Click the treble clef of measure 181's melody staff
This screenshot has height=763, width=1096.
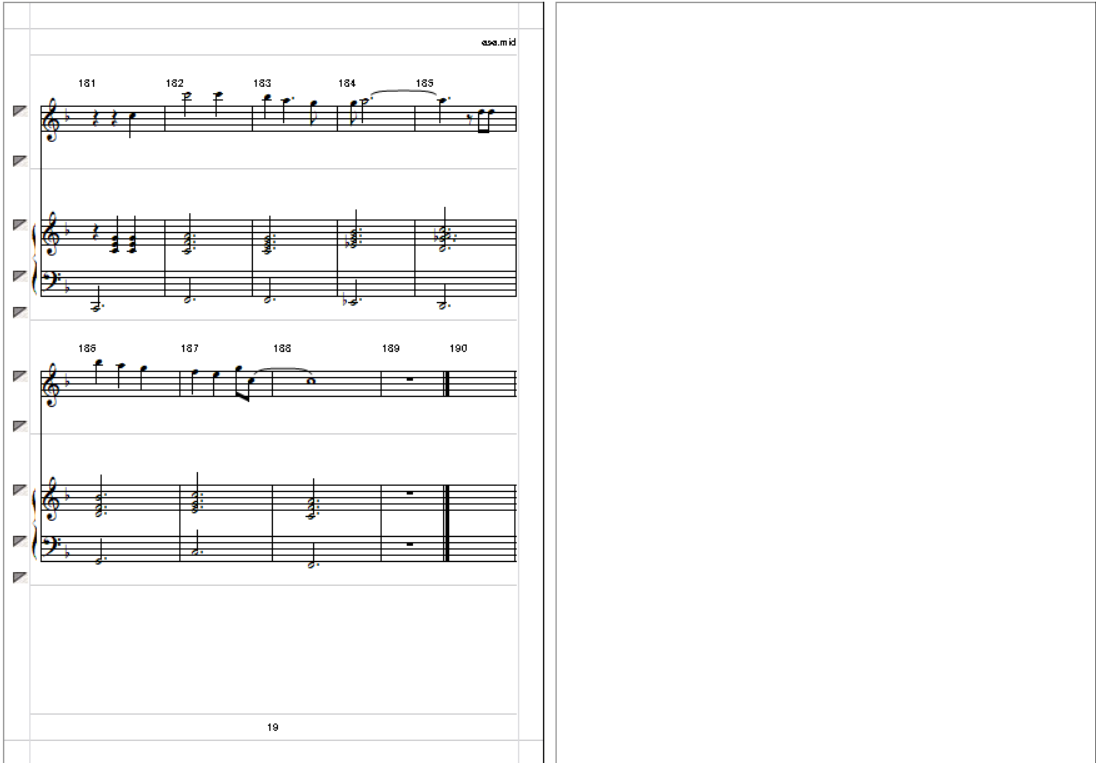point(52,119)
